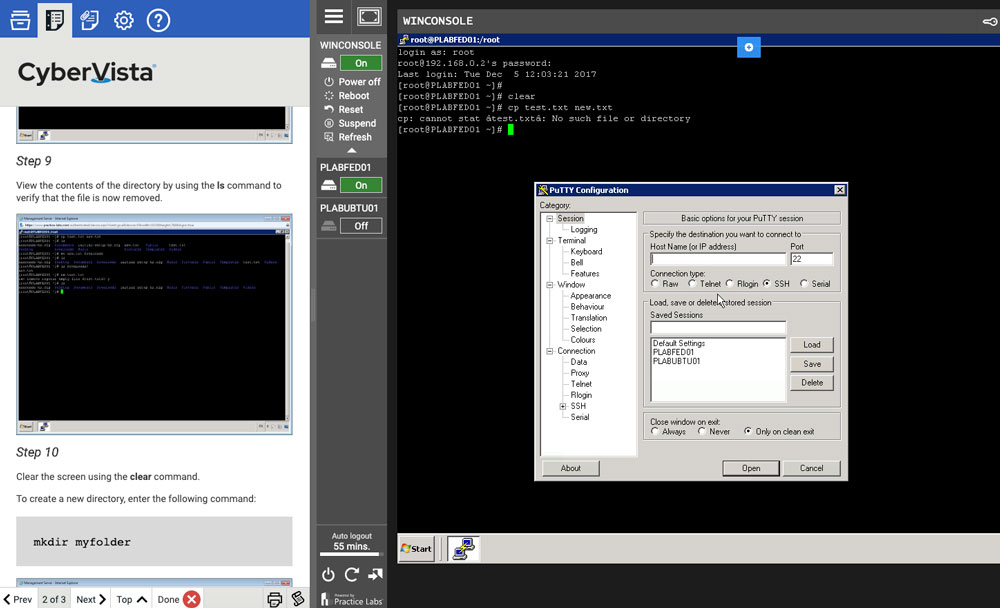The width and height of the screenshot is (1000, 608).
Task: Choose Never close window on exit
Action: (702, 431)
